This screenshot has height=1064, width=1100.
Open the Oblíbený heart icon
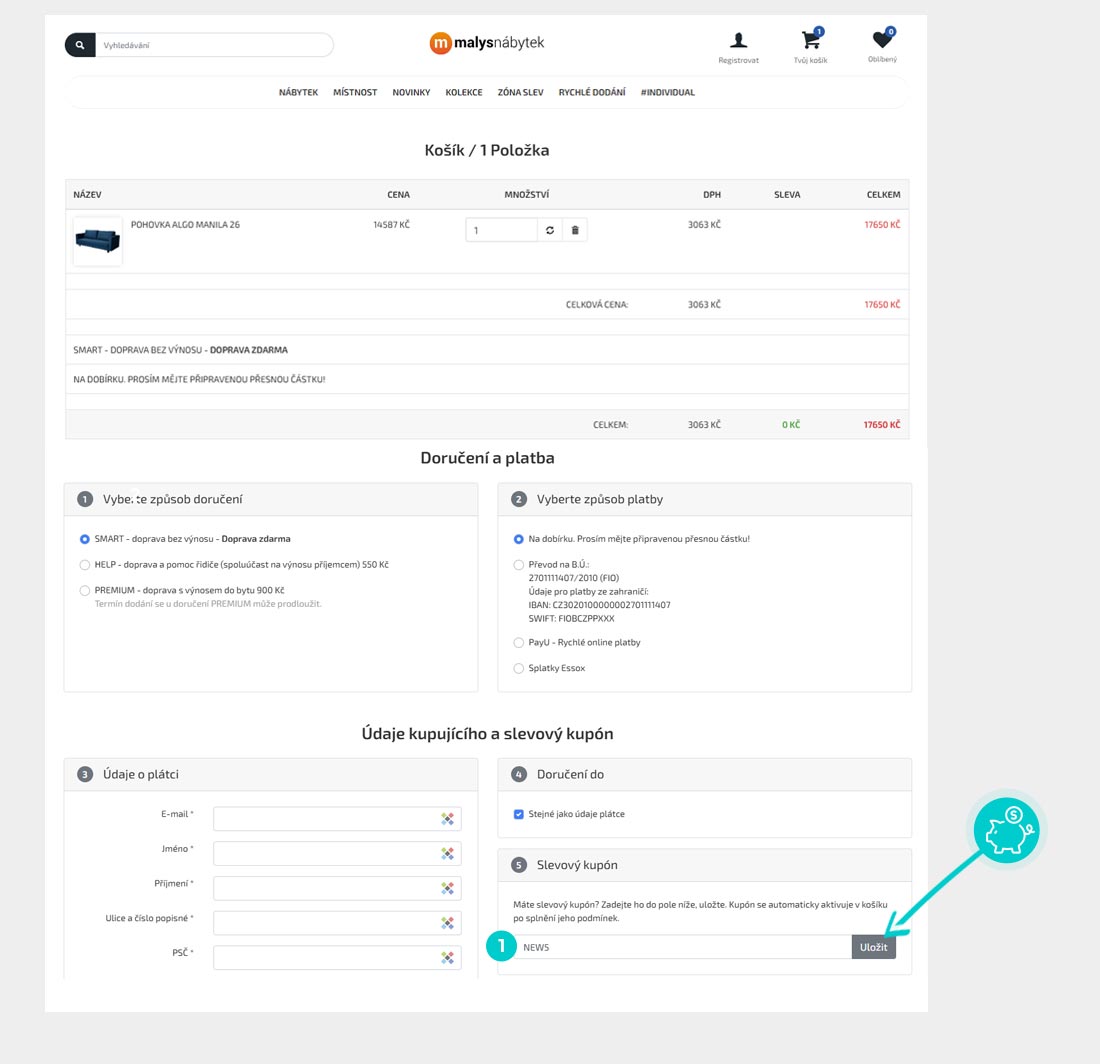pos(881,41)
